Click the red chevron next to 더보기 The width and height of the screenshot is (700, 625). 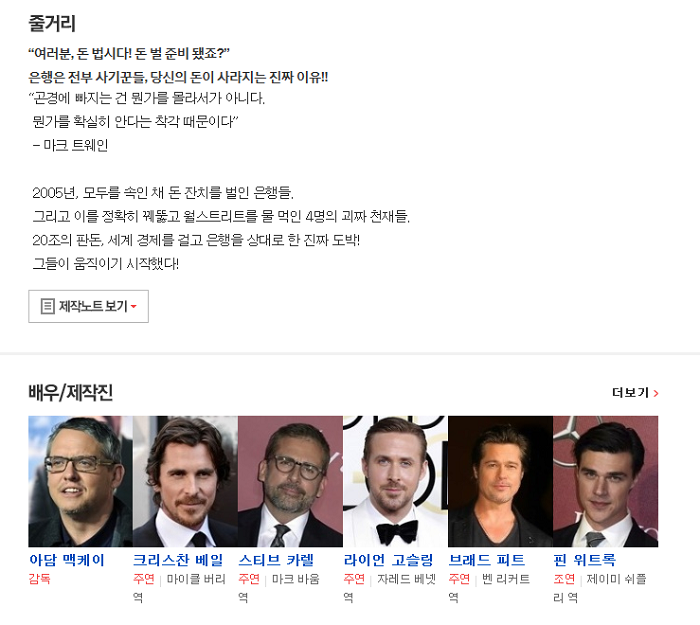point(656,393)
